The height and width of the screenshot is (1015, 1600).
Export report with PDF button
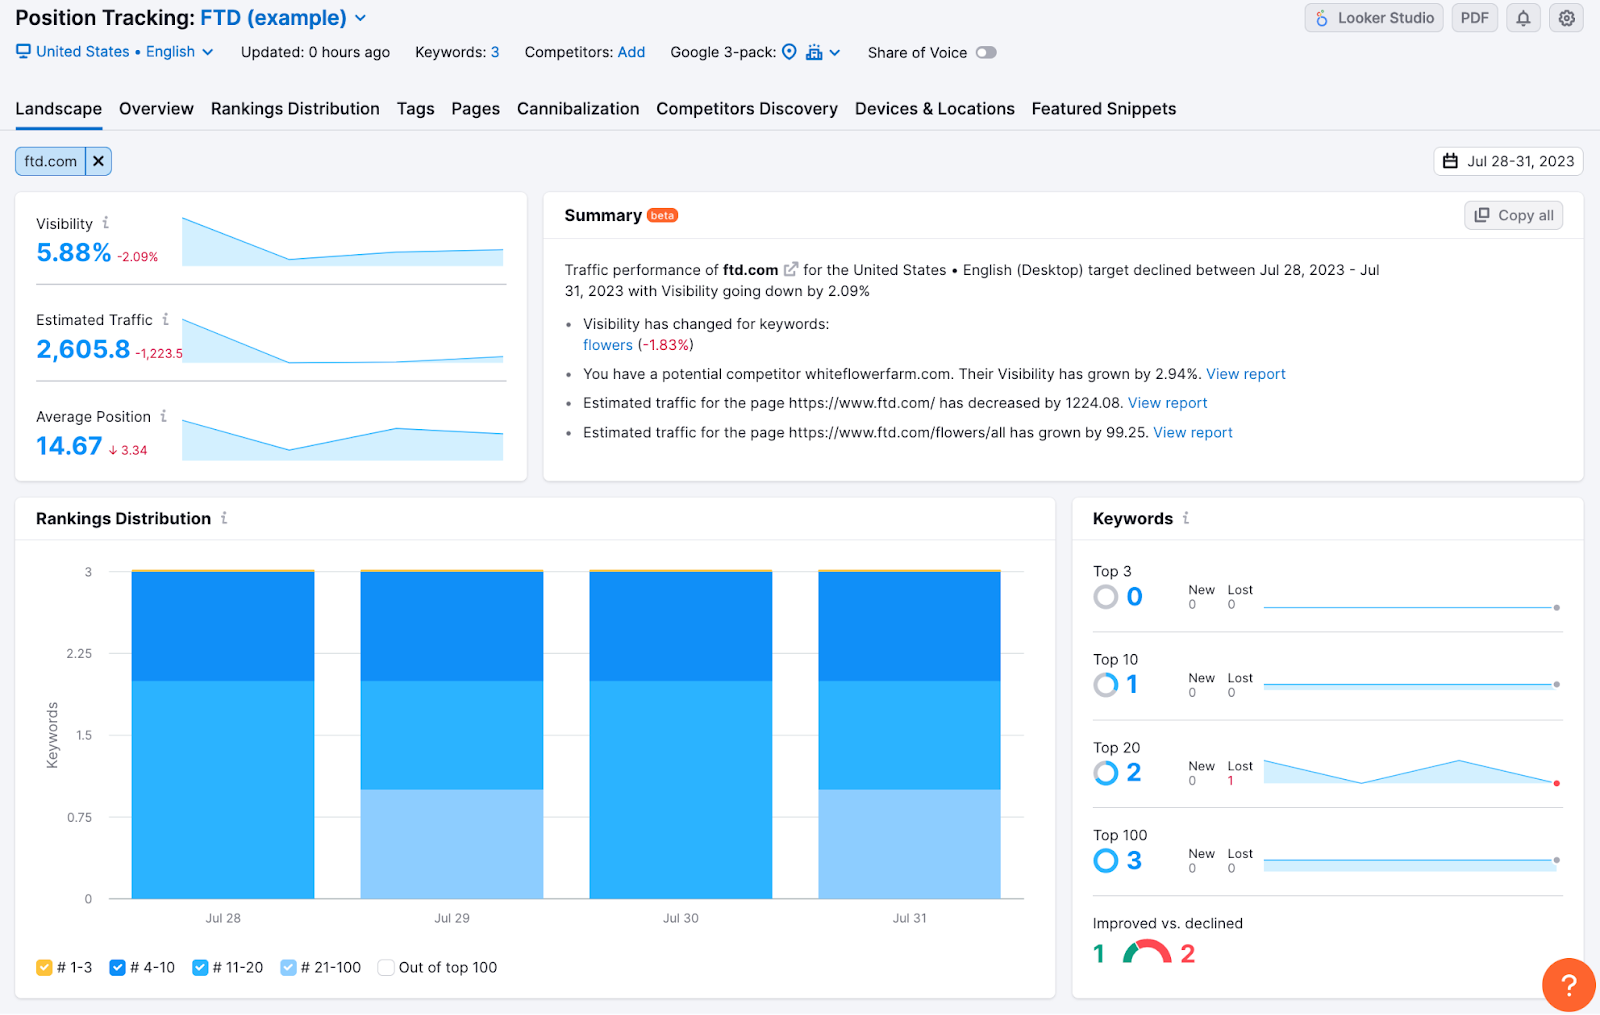pyautogui.click(x=1475, y=18)
